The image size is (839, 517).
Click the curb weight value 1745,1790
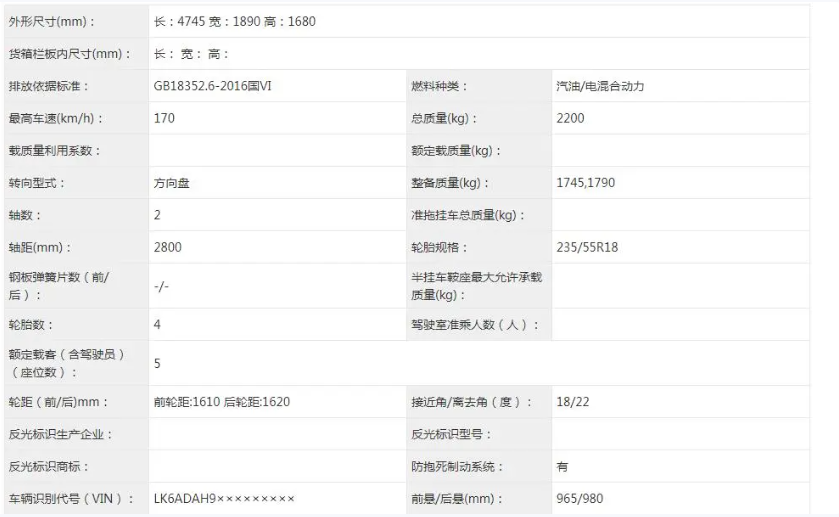point(585,183)
